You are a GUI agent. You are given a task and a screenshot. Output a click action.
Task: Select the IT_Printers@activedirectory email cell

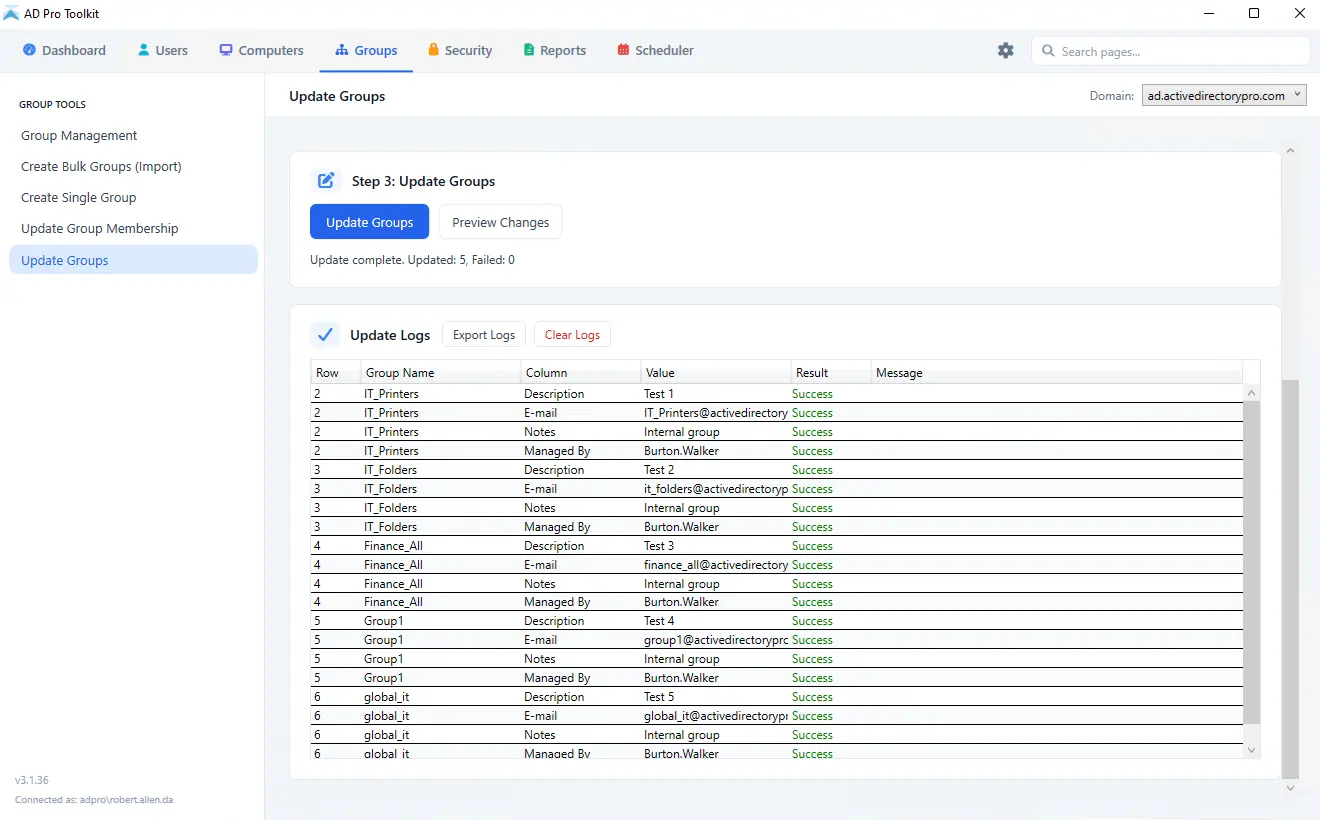(x=715, y=413)
